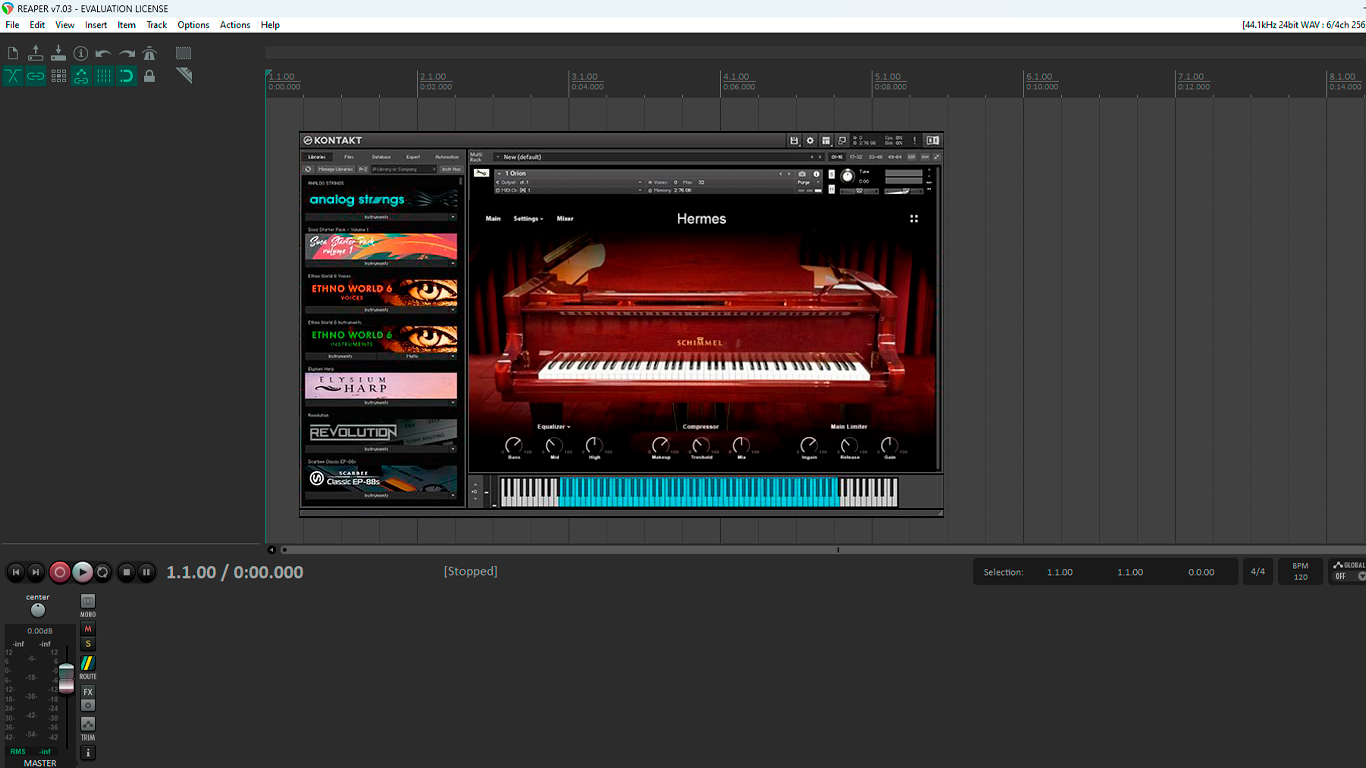Open the Actions menu
This screenshot has width=1366, height=768.
coord(235,25)
